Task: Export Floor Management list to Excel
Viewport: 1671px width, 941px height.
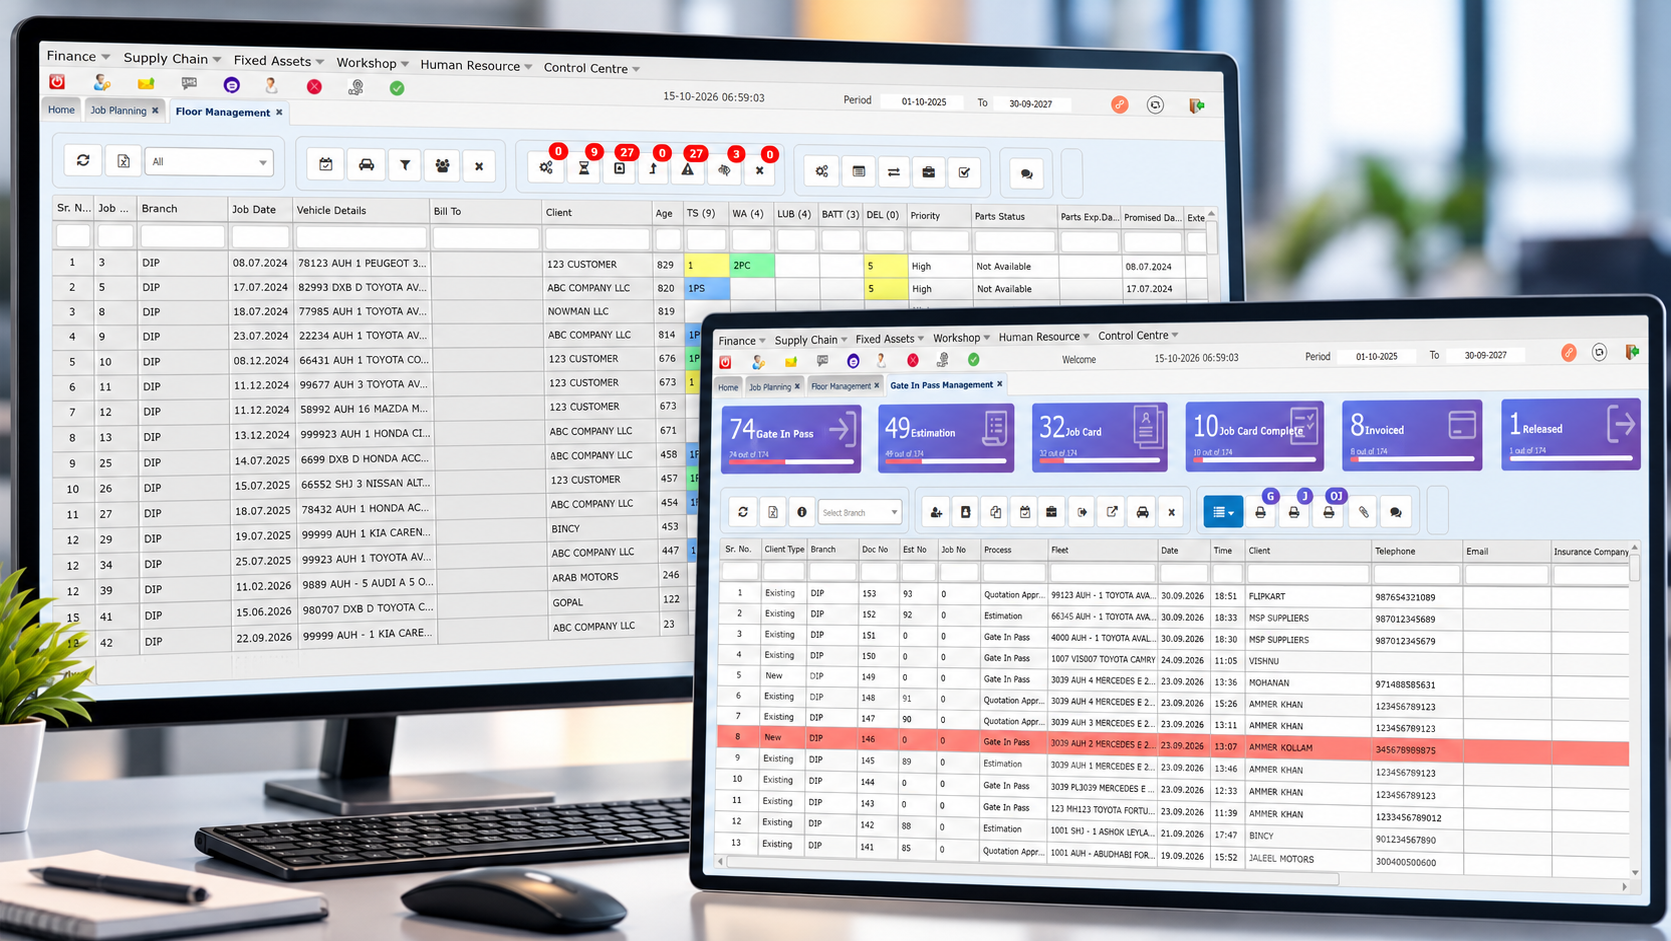Action: (x=123, y=161)
